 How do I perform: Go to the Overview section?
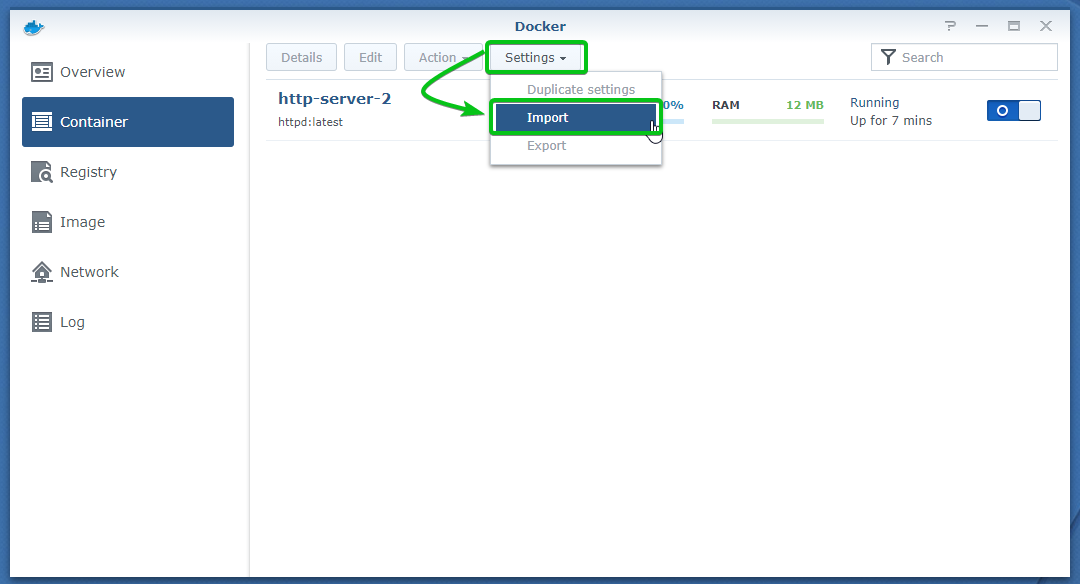[128, 72]
